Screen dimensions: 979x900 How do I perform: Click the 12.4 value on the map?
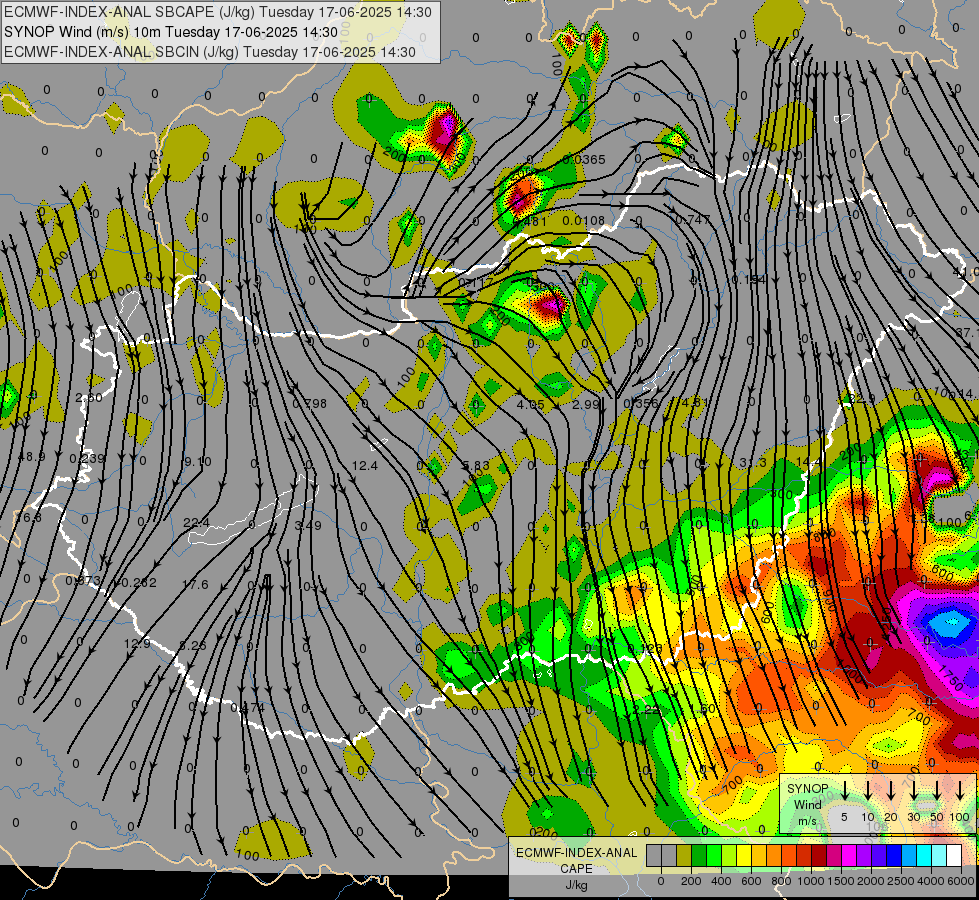[x=365, y=465]
